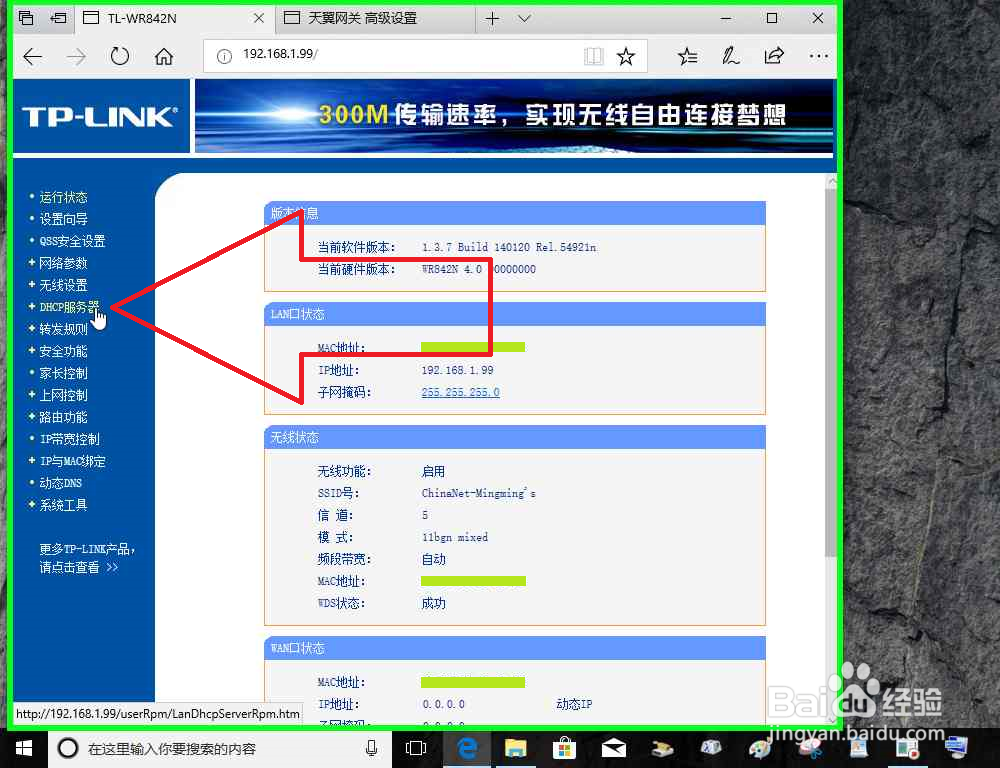This screenshot has width=1000, height=768.
Task: Open 设置向导 in the sidebar
Action: pos(62,219)
